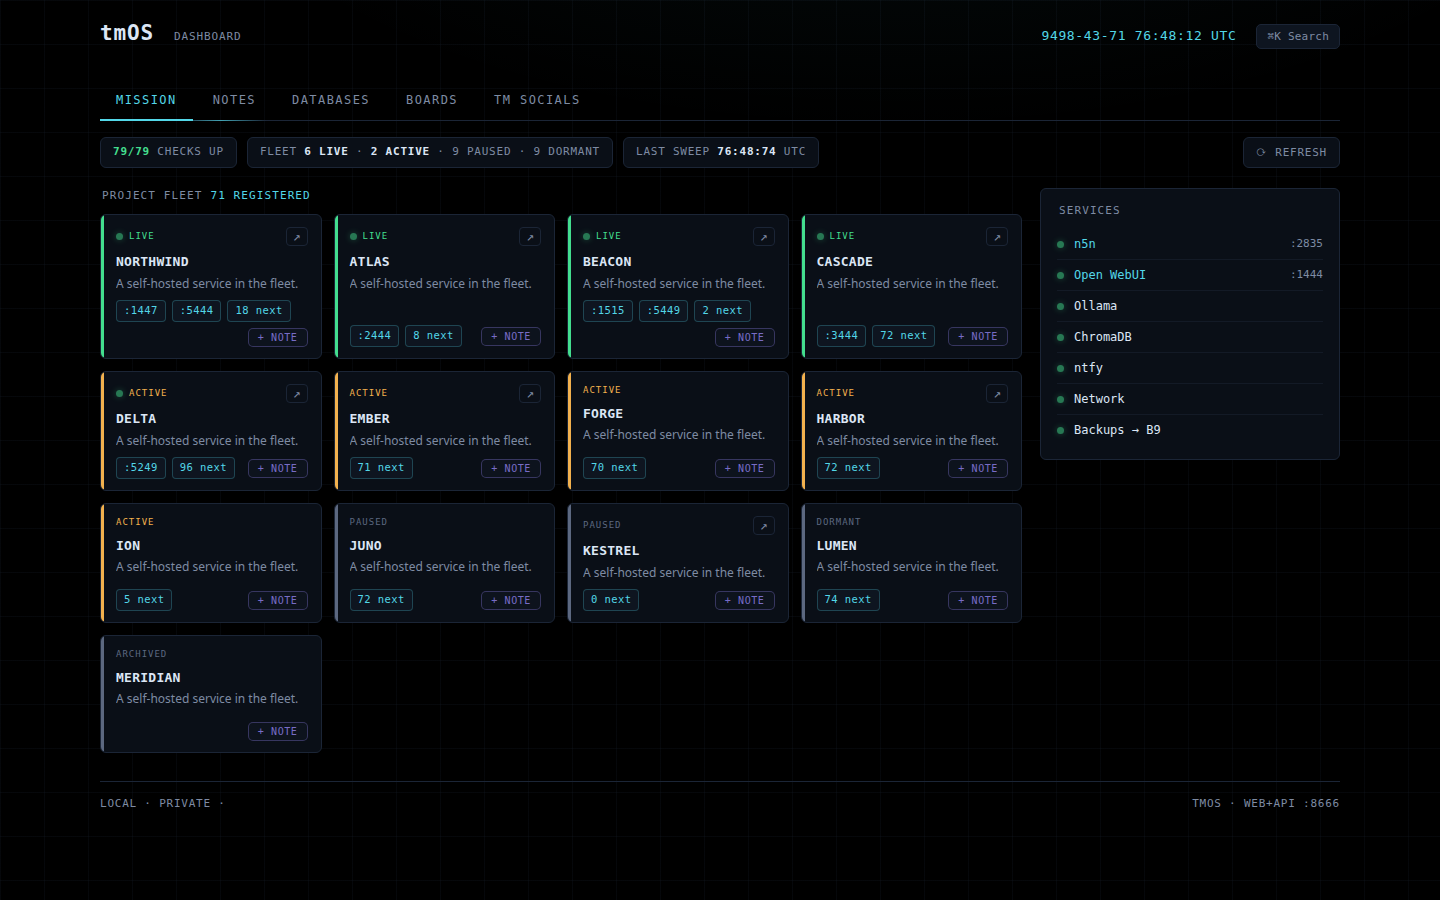The image size is (1440, 900).
Task: Open KESTREL external link arrow icon
Action: [x=764, y=526]
